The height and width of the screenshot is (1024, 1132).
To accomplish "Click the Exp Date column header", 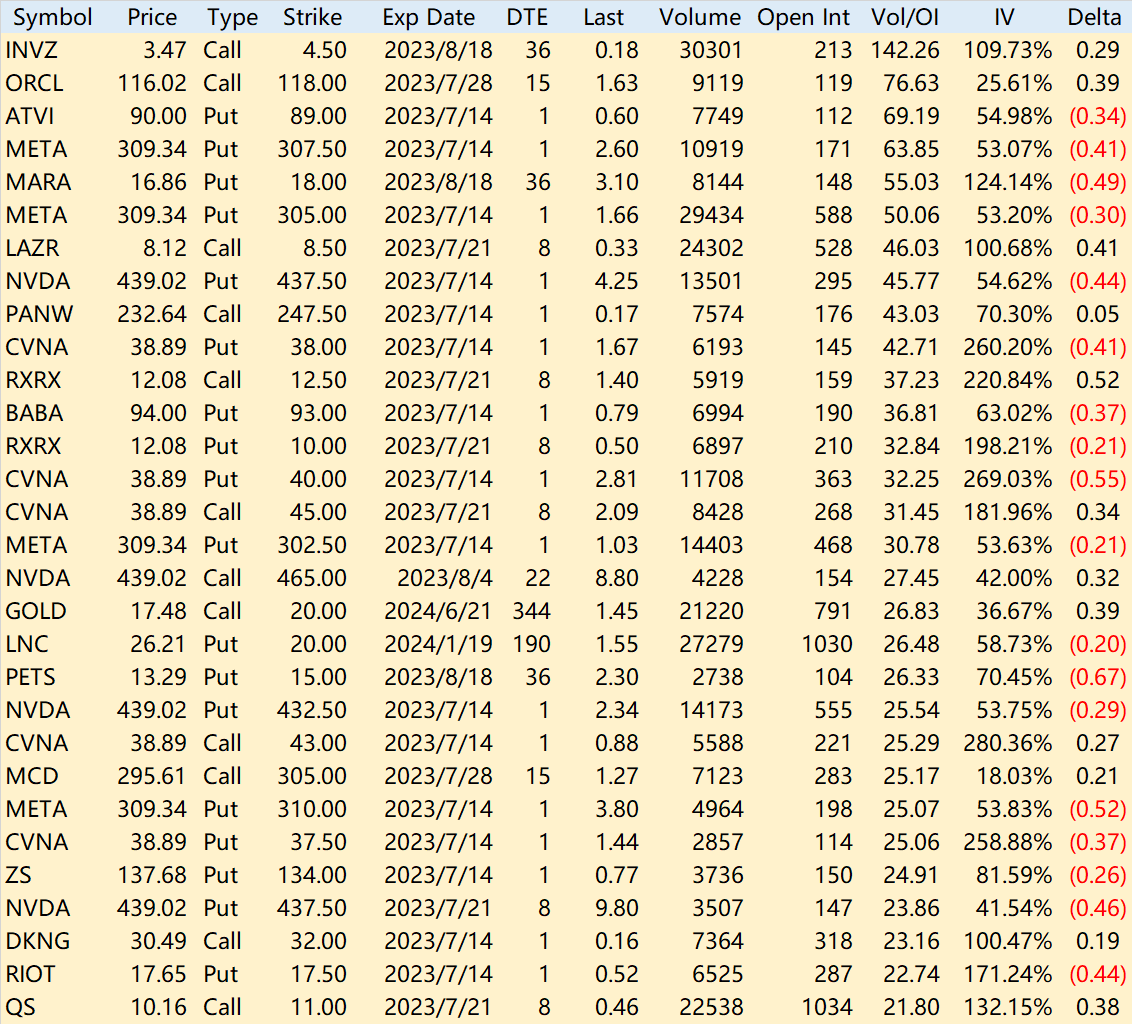I will click(x=429, y=17).
